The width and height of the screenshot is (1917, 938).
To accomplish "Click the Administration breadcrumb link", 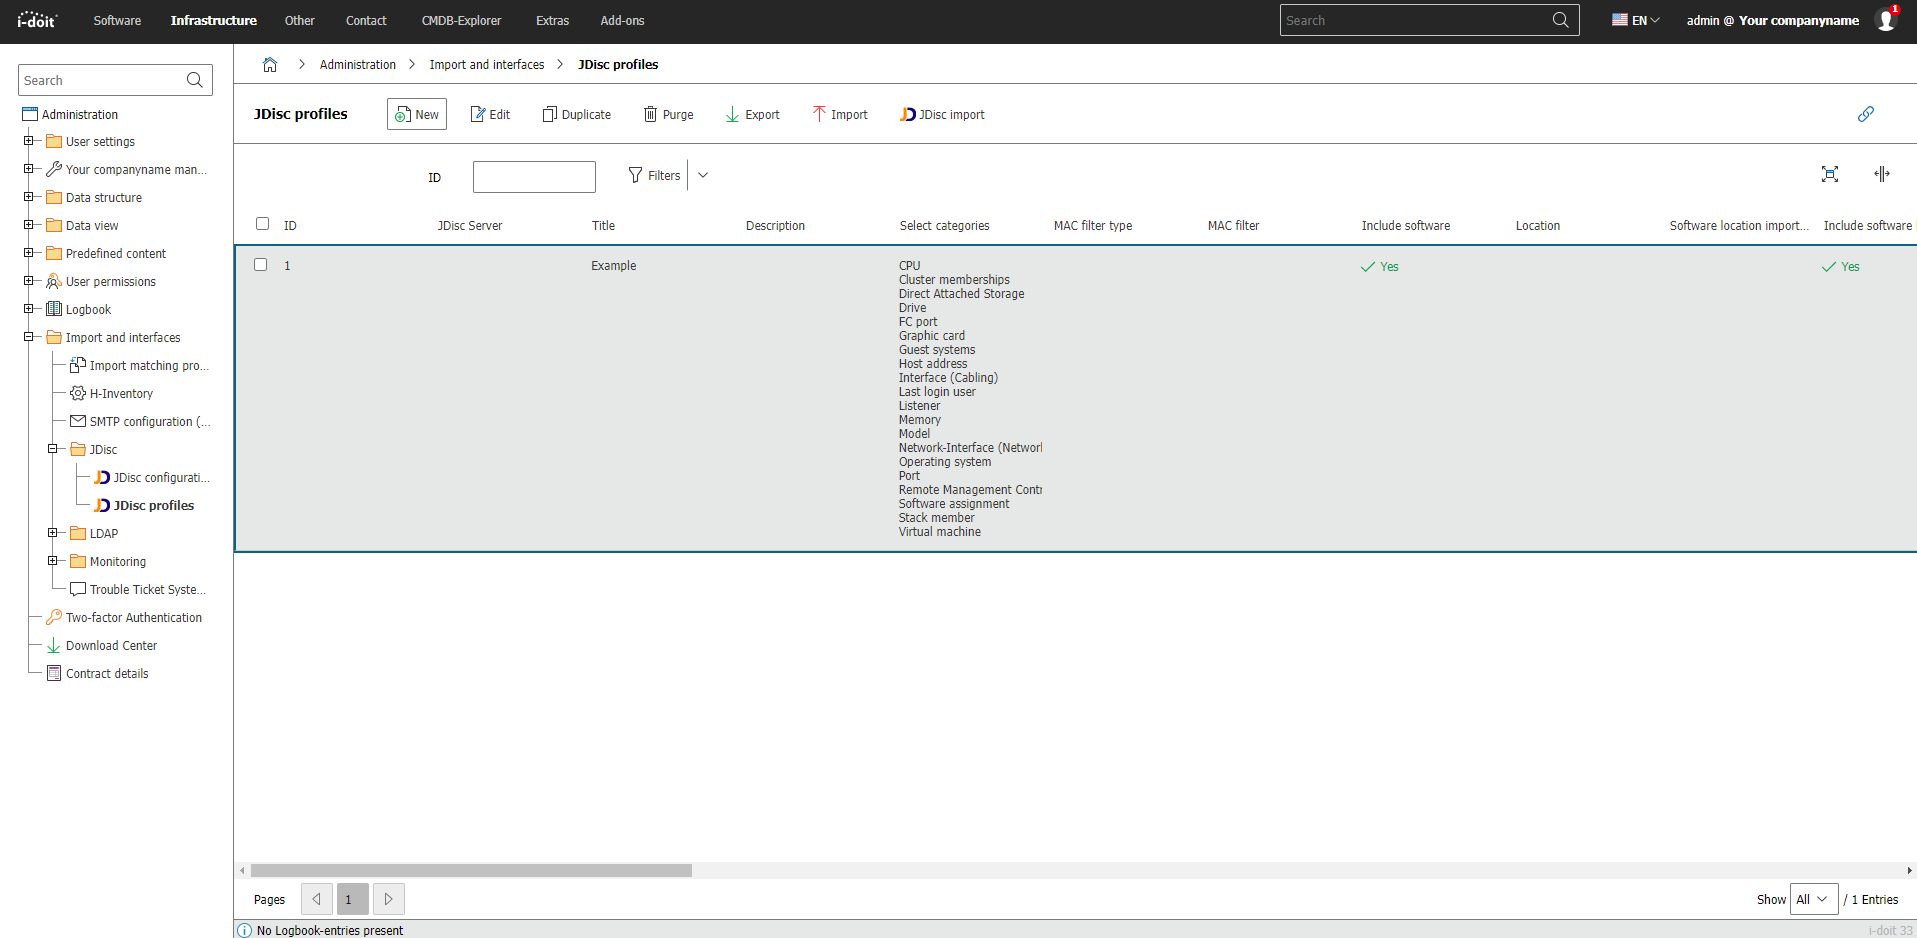I will (x=358, y=65).
